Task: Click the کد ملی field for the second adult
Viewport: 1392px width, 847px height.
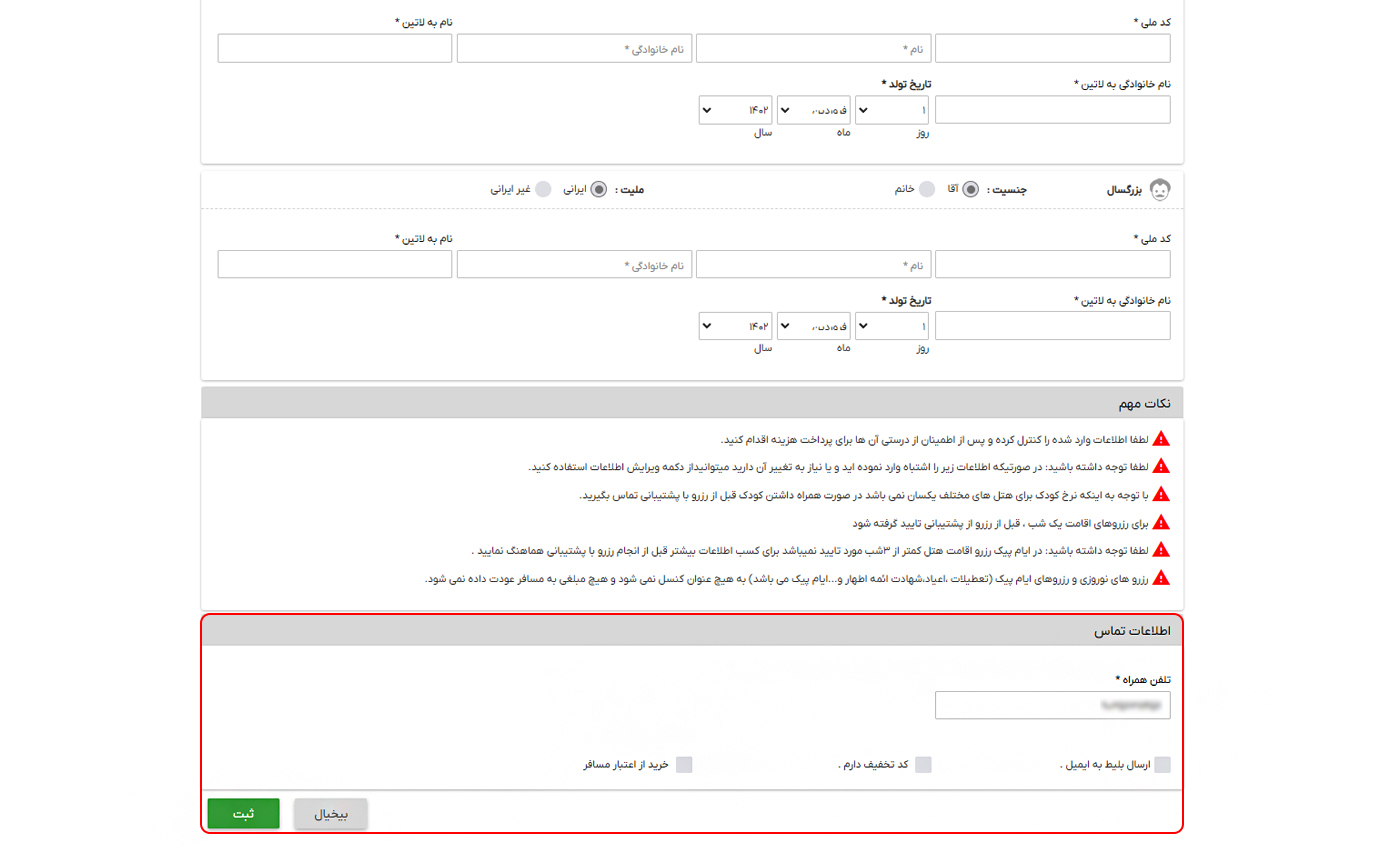Action: (x=1052, y=263)
